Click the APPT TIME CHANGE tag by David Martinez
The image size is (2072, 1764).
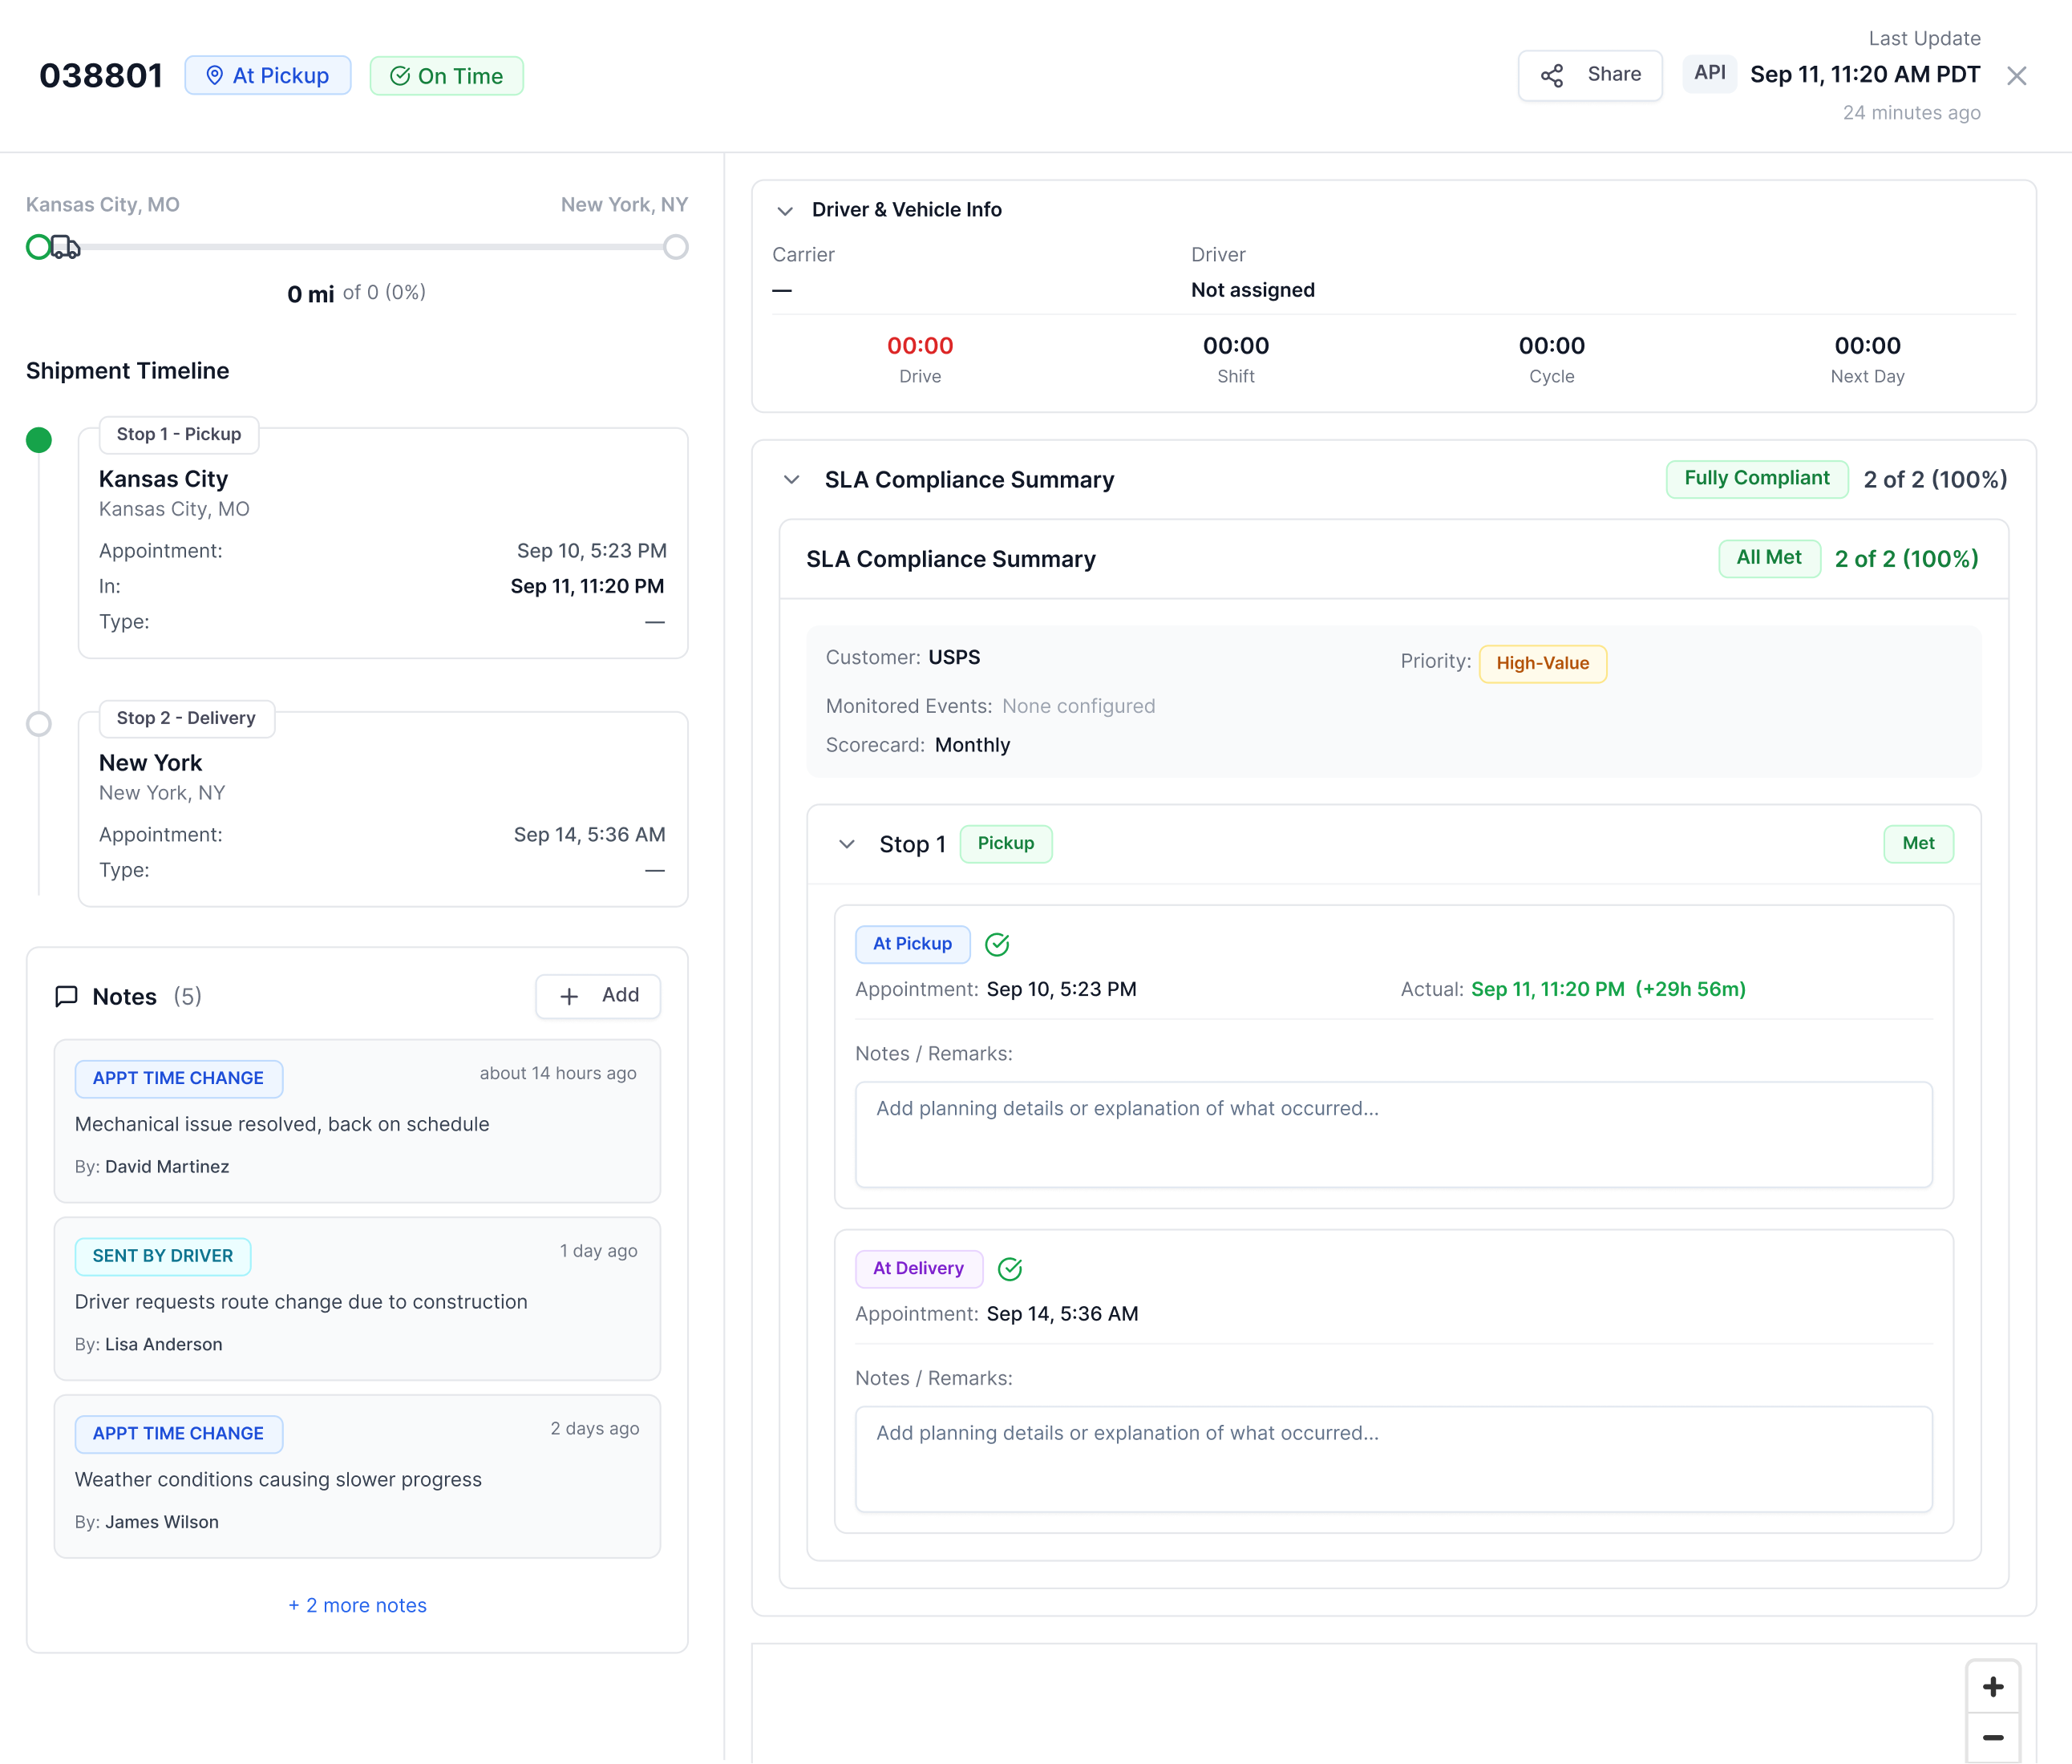pos(178,1078)
